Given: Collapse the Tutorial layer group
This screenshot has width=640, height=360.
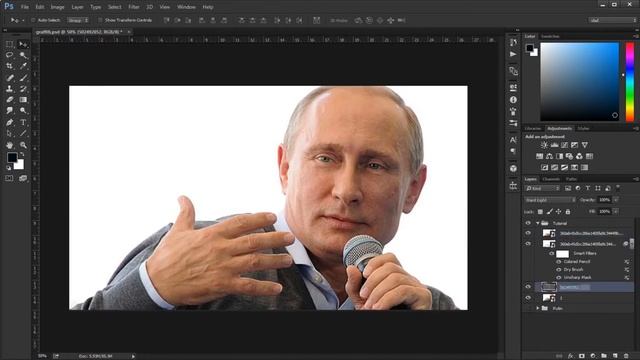Looking at the screenshot, I should point(538,223).
